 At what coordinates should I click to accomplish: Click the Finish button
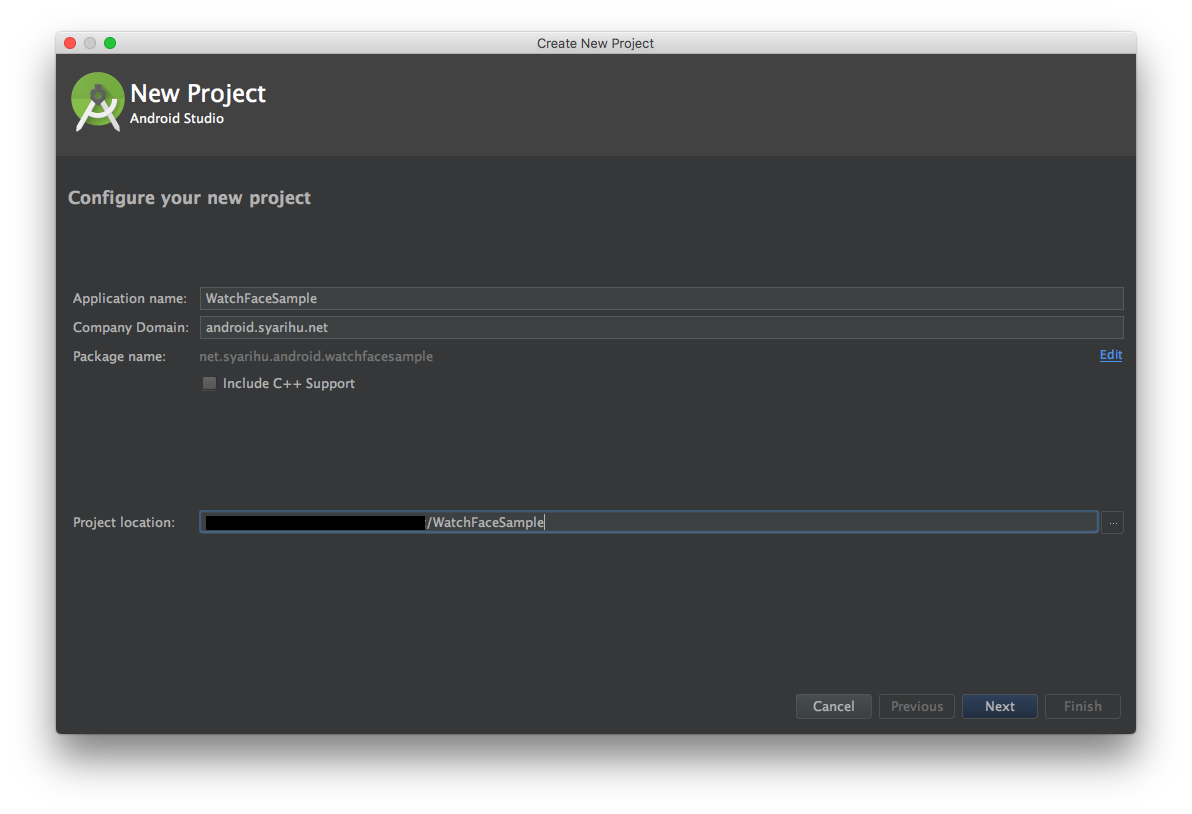tap(1083, 706)
